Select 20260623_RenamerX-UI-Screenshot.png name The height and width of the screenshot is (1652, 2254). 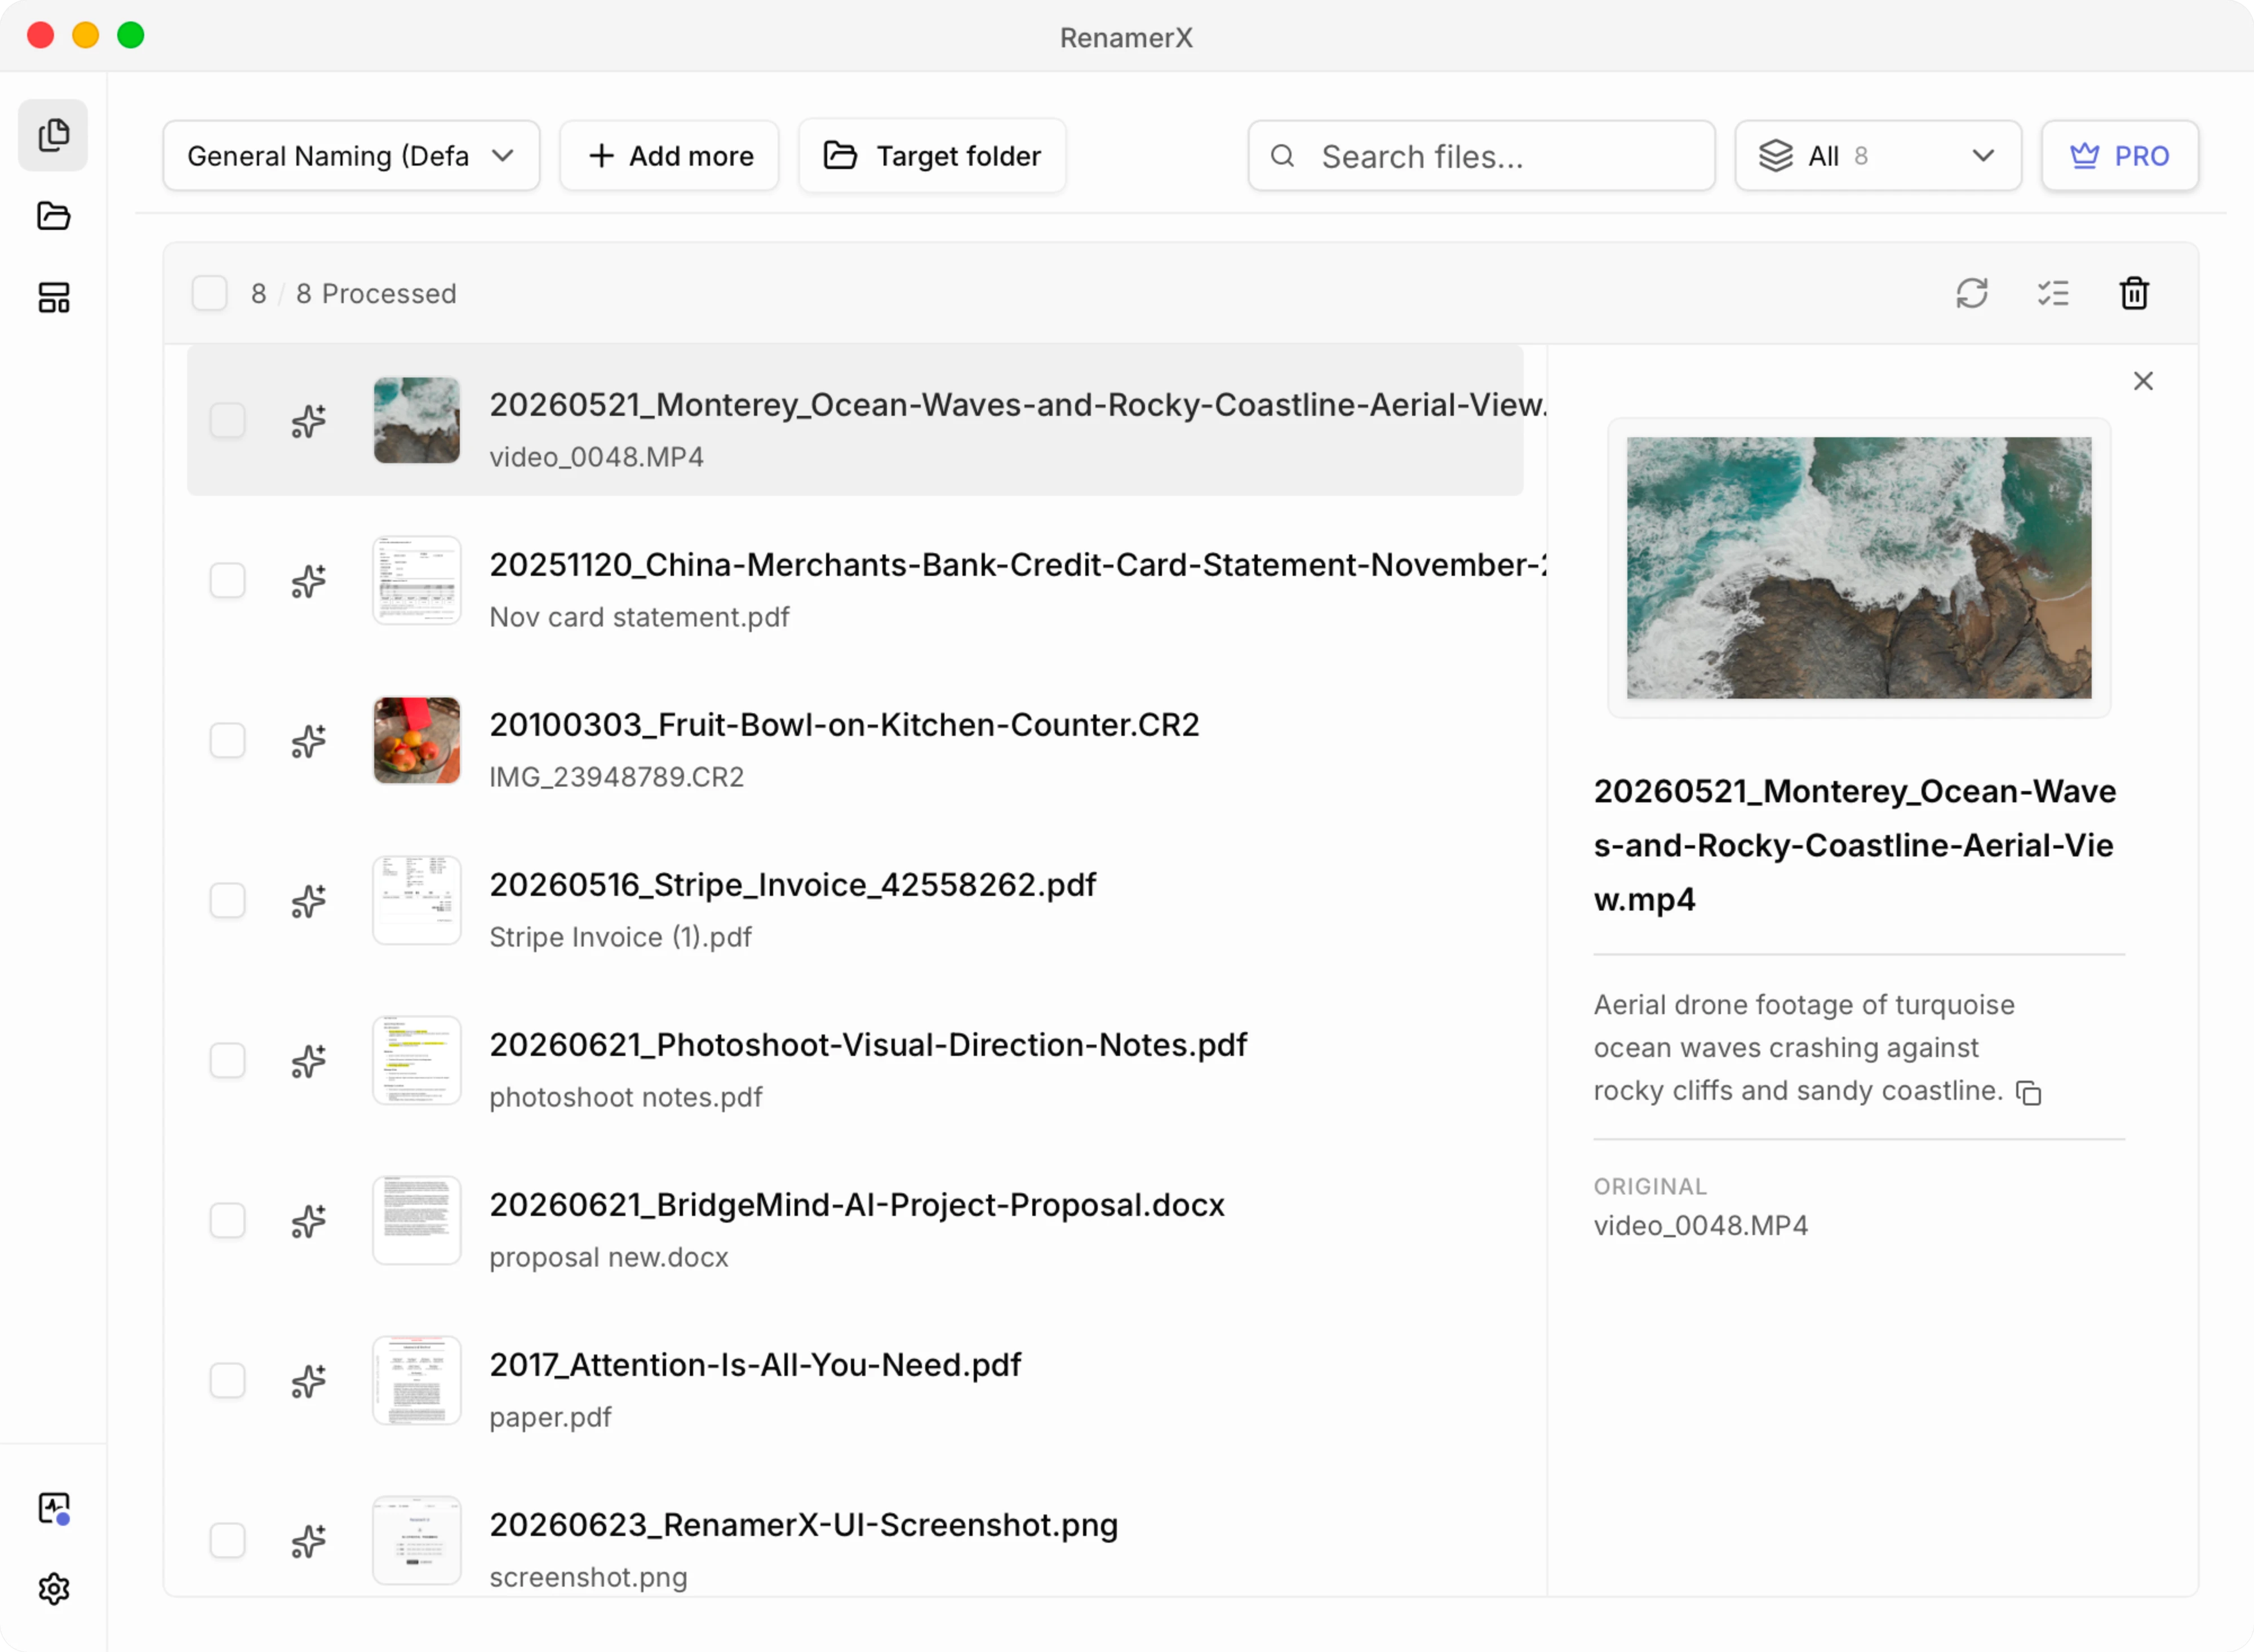(x=803, y=1525)
